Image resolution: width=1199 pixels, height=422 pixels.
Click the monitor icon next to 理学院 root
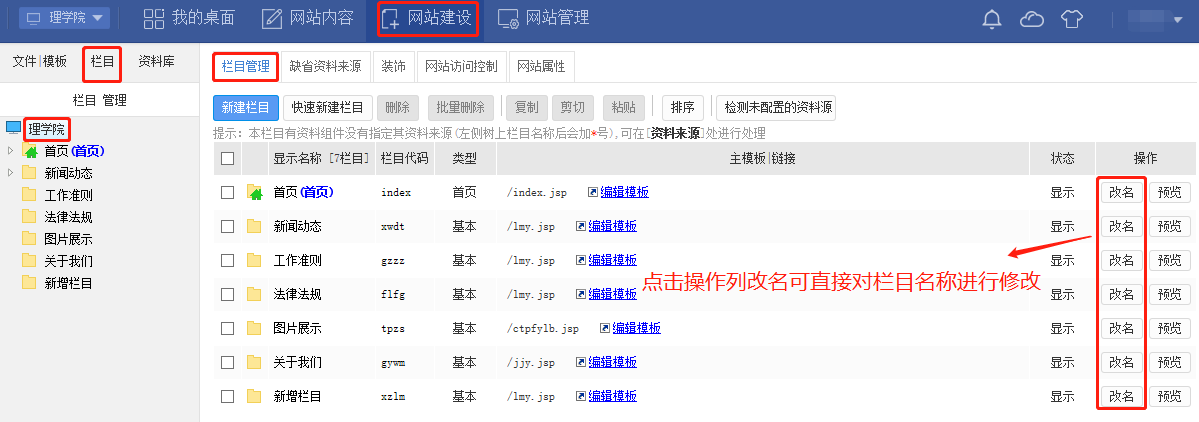[x=13, y=128]
